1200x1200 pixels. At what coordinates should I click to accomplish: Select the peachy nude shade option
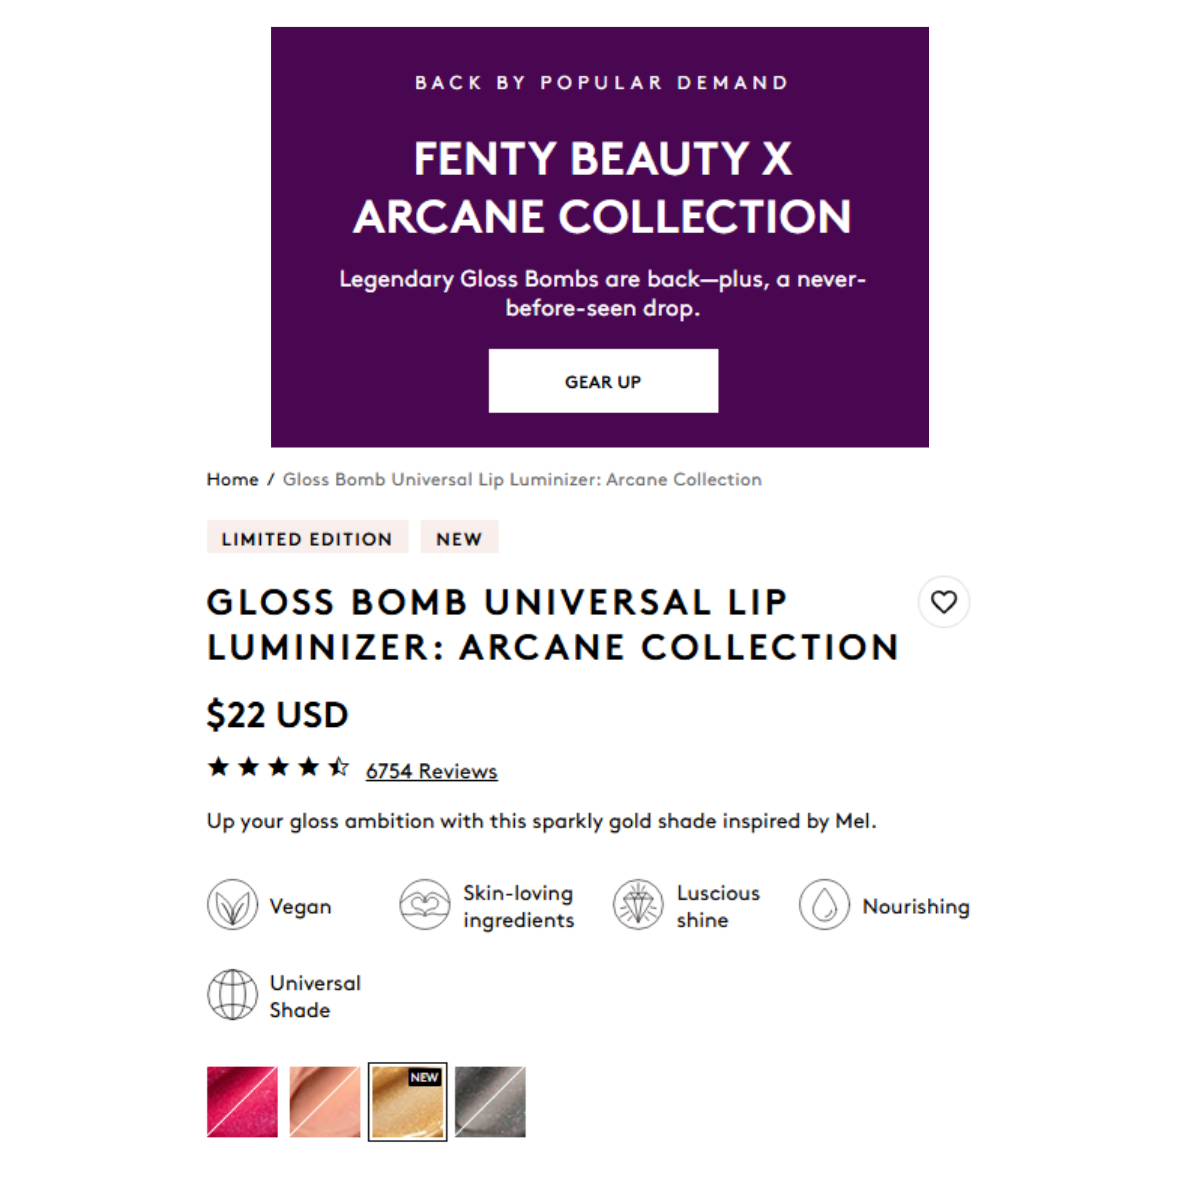click(324, 1101)
